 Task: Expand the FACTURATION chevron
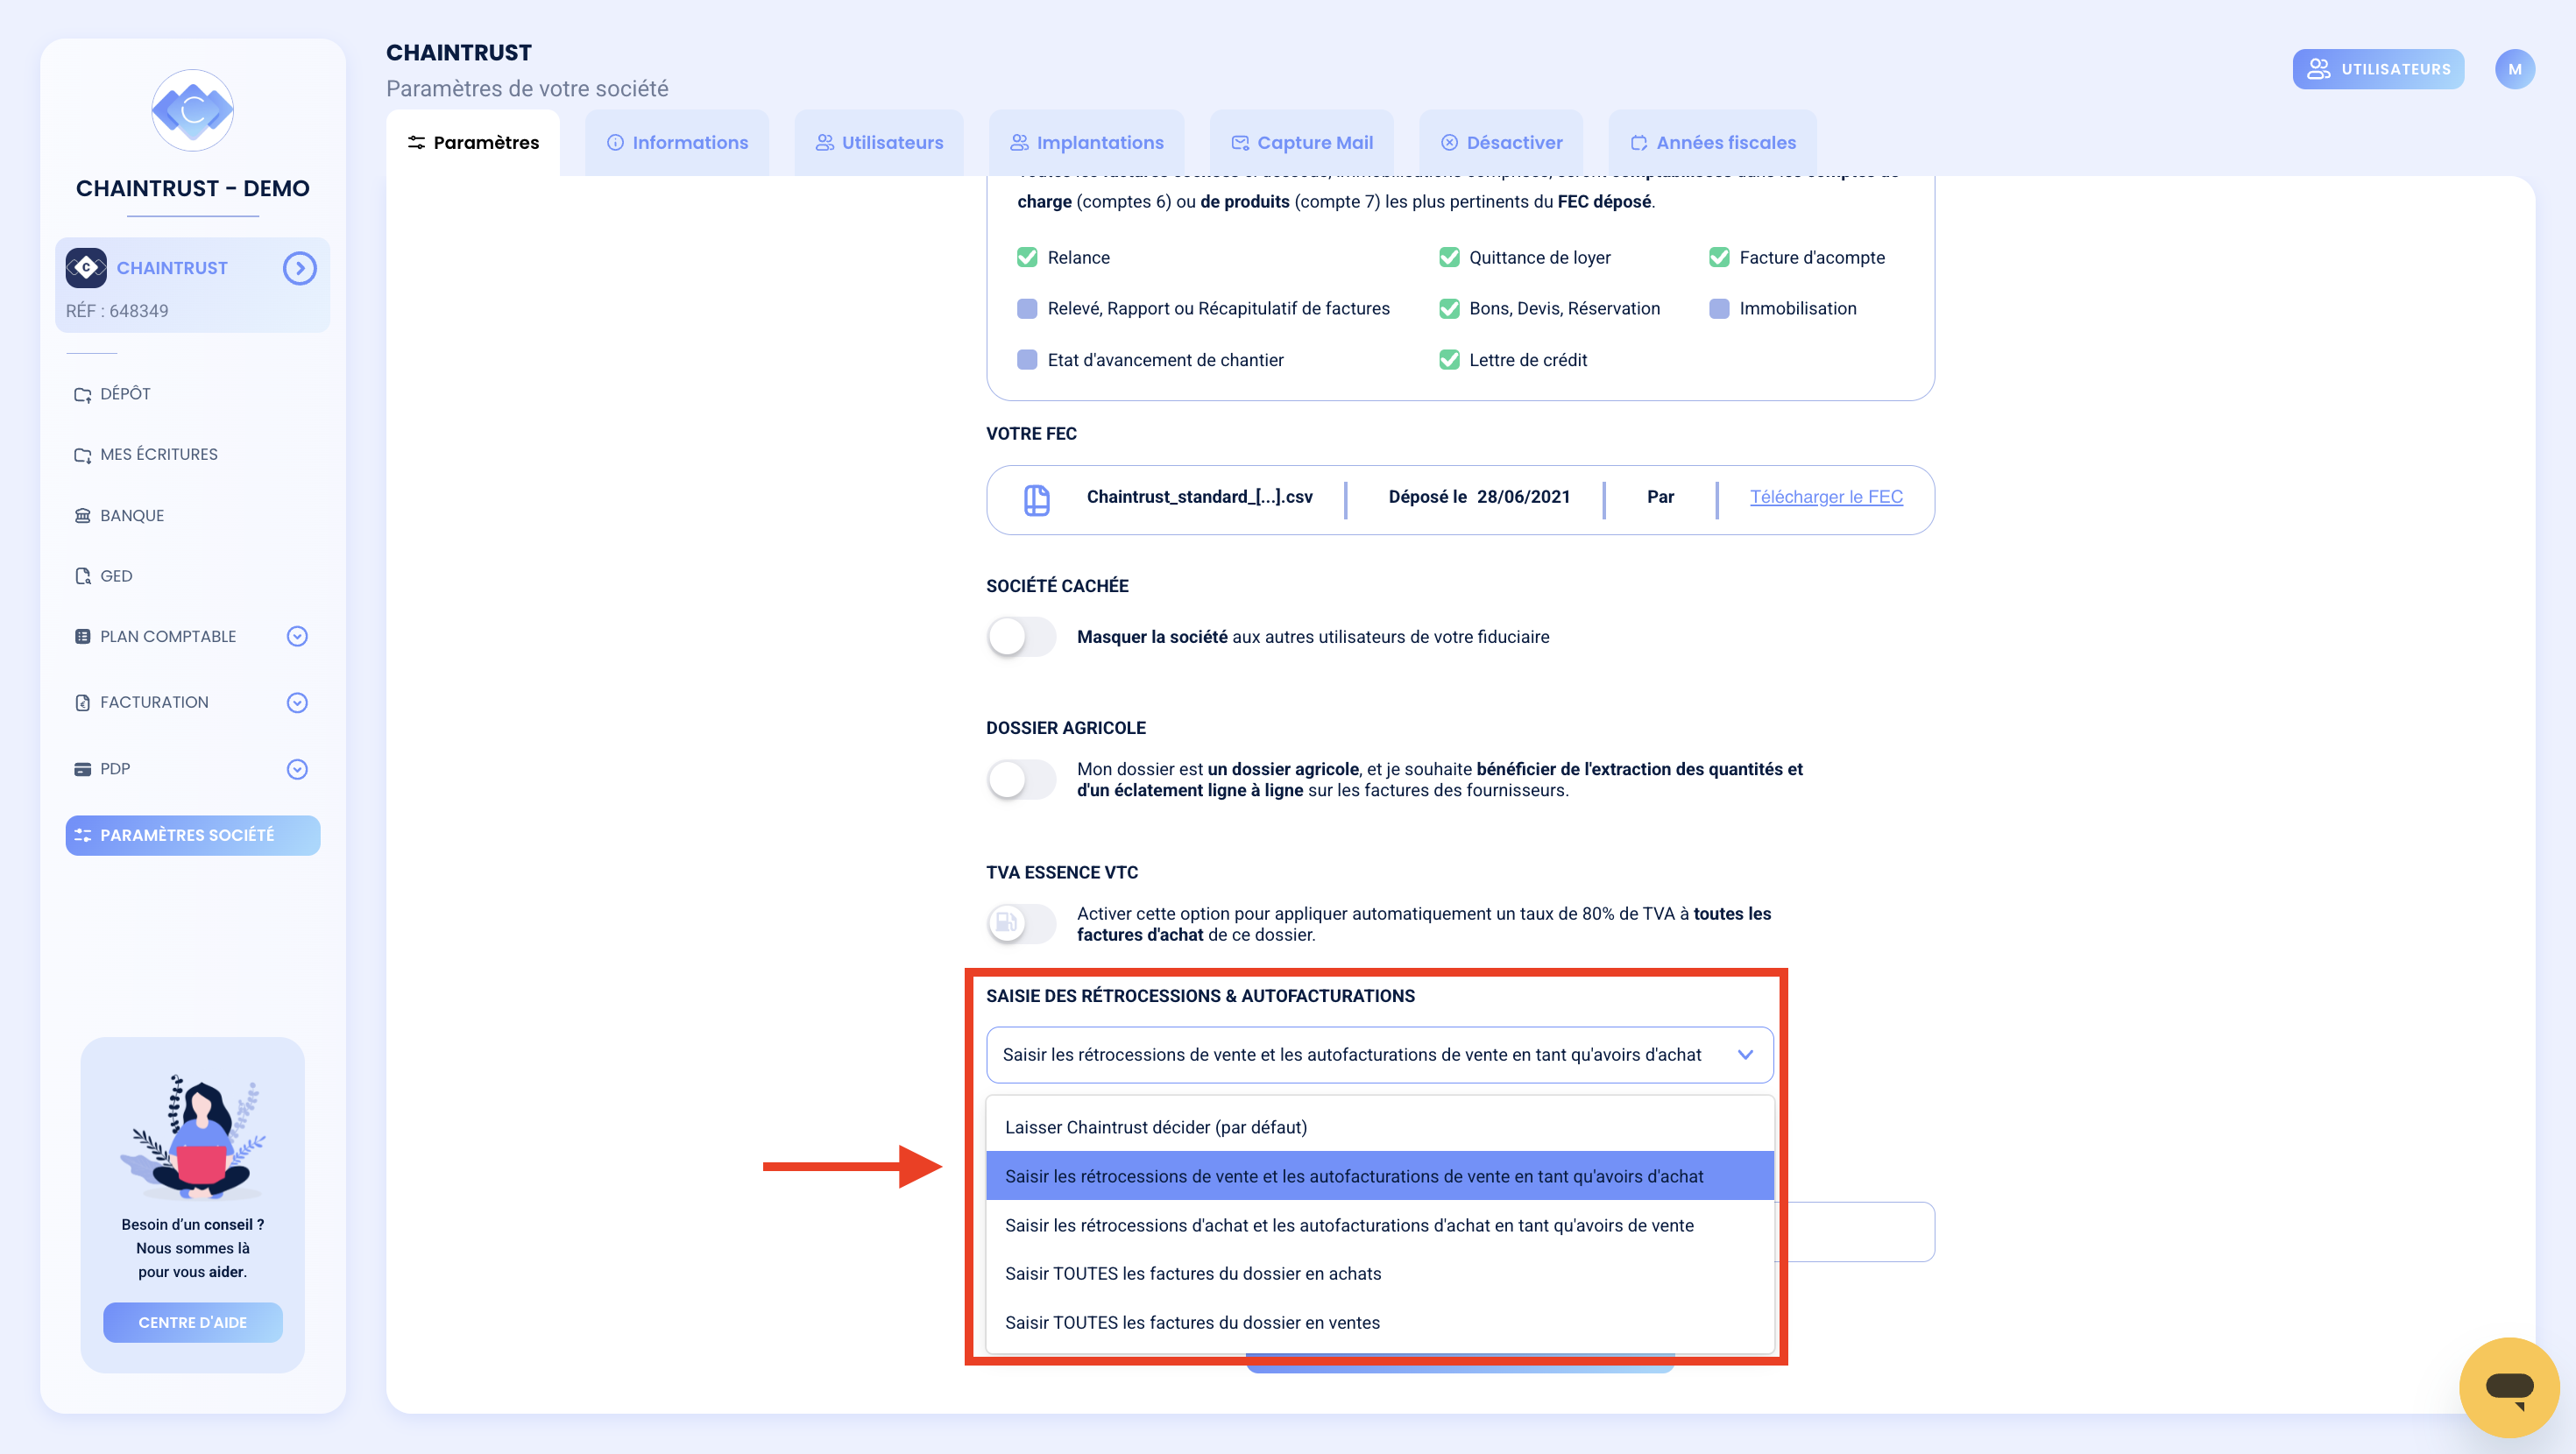(297, 702)
